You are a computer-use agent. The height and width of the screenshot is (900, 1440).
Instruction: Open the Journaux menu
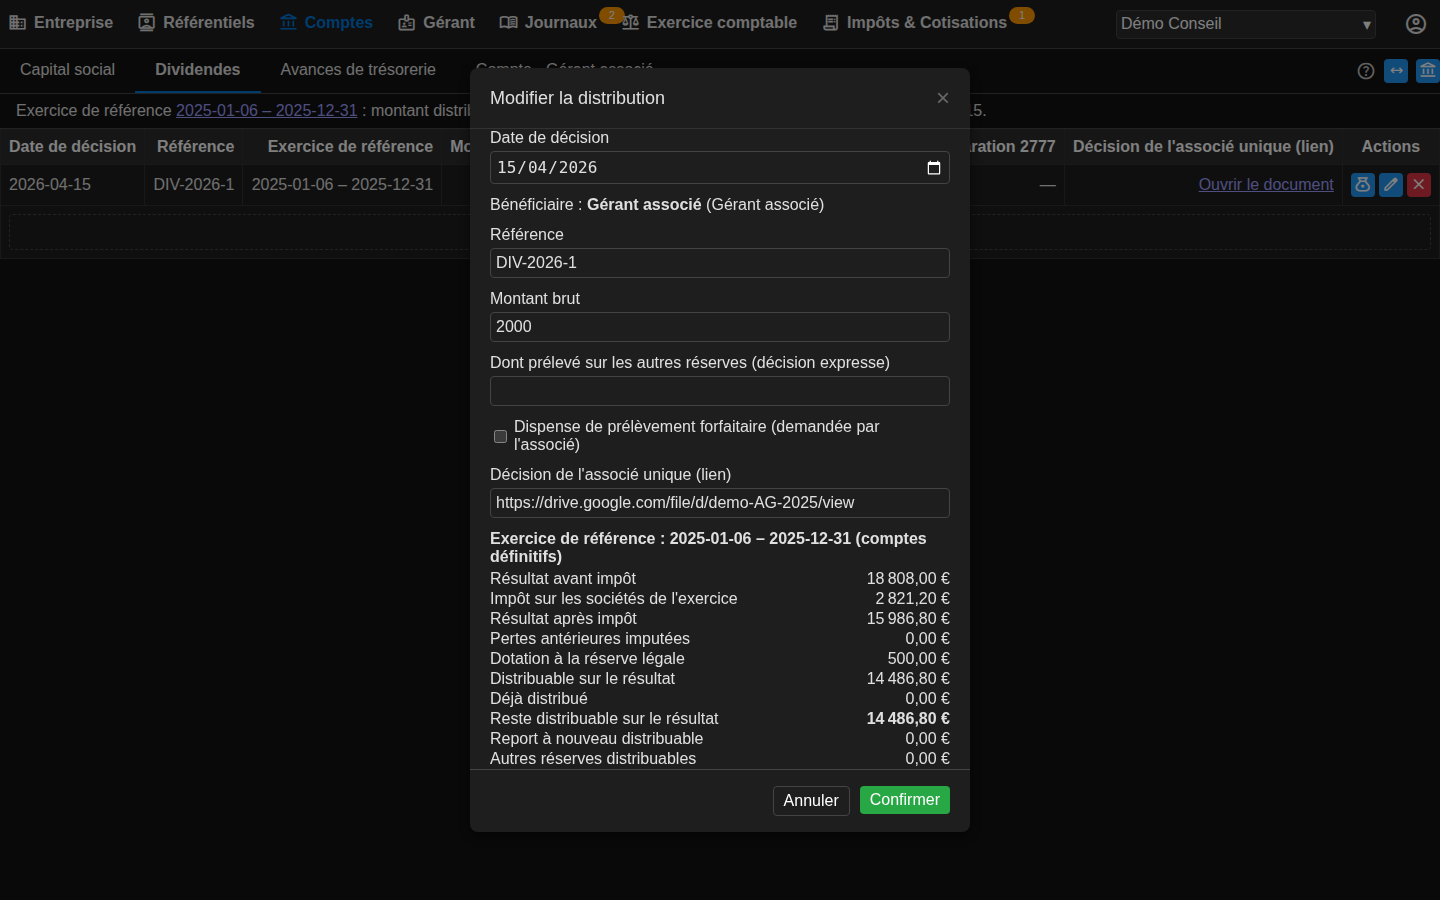pyautogui.click(x=548, y=22)
